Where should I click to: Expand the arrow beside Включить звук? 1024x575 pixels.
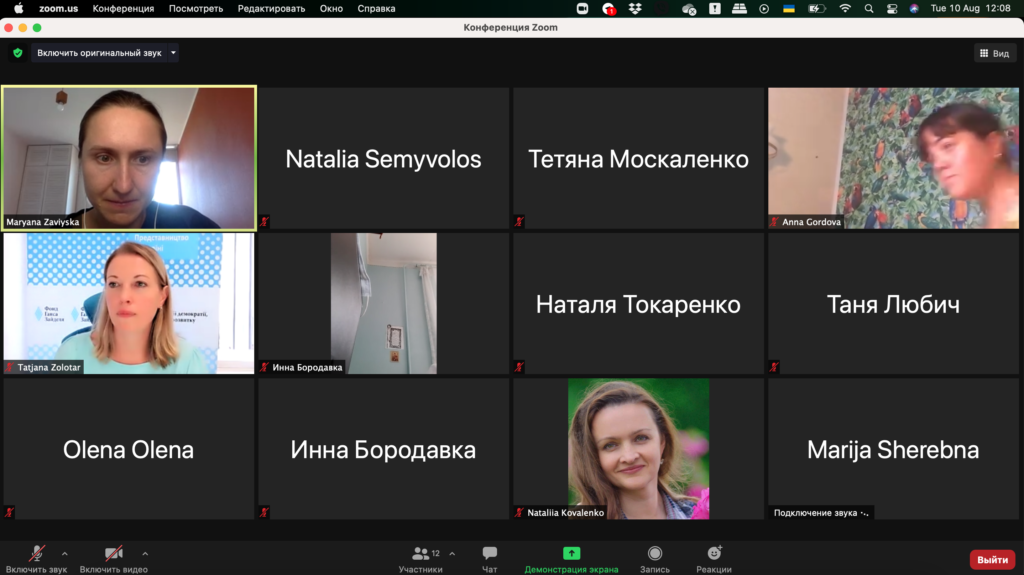65,553
